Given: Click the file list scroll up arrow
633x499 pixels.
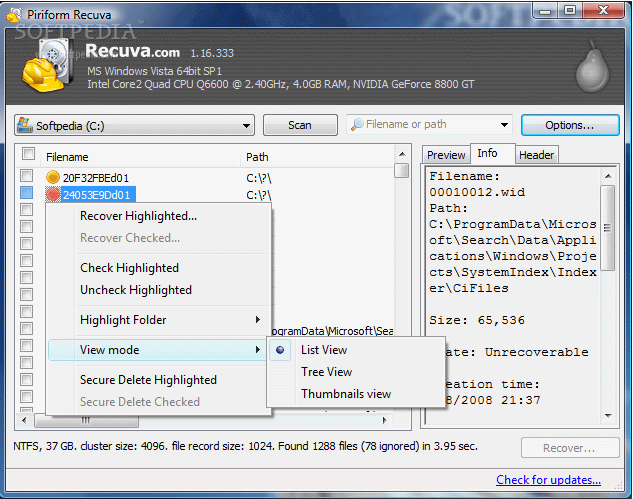Looking at the screenshot, I should pos(402,154).
